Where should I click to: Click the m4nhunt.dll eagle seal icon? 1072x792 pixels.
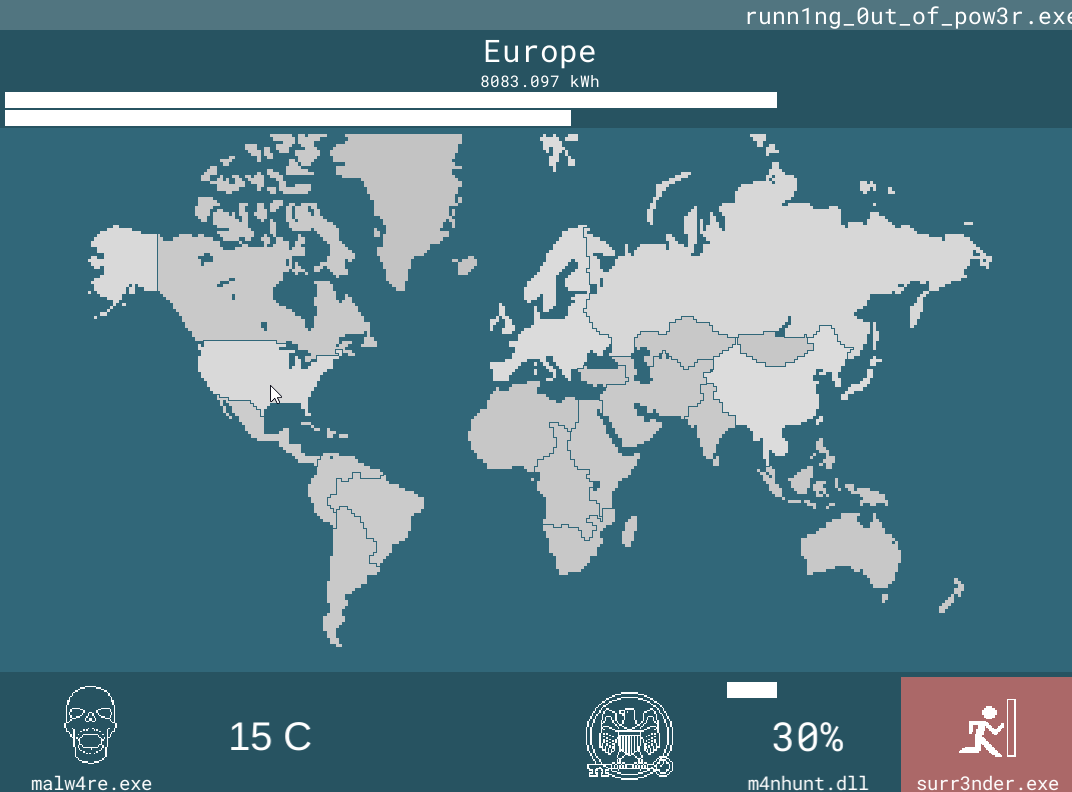coord(630,735)
